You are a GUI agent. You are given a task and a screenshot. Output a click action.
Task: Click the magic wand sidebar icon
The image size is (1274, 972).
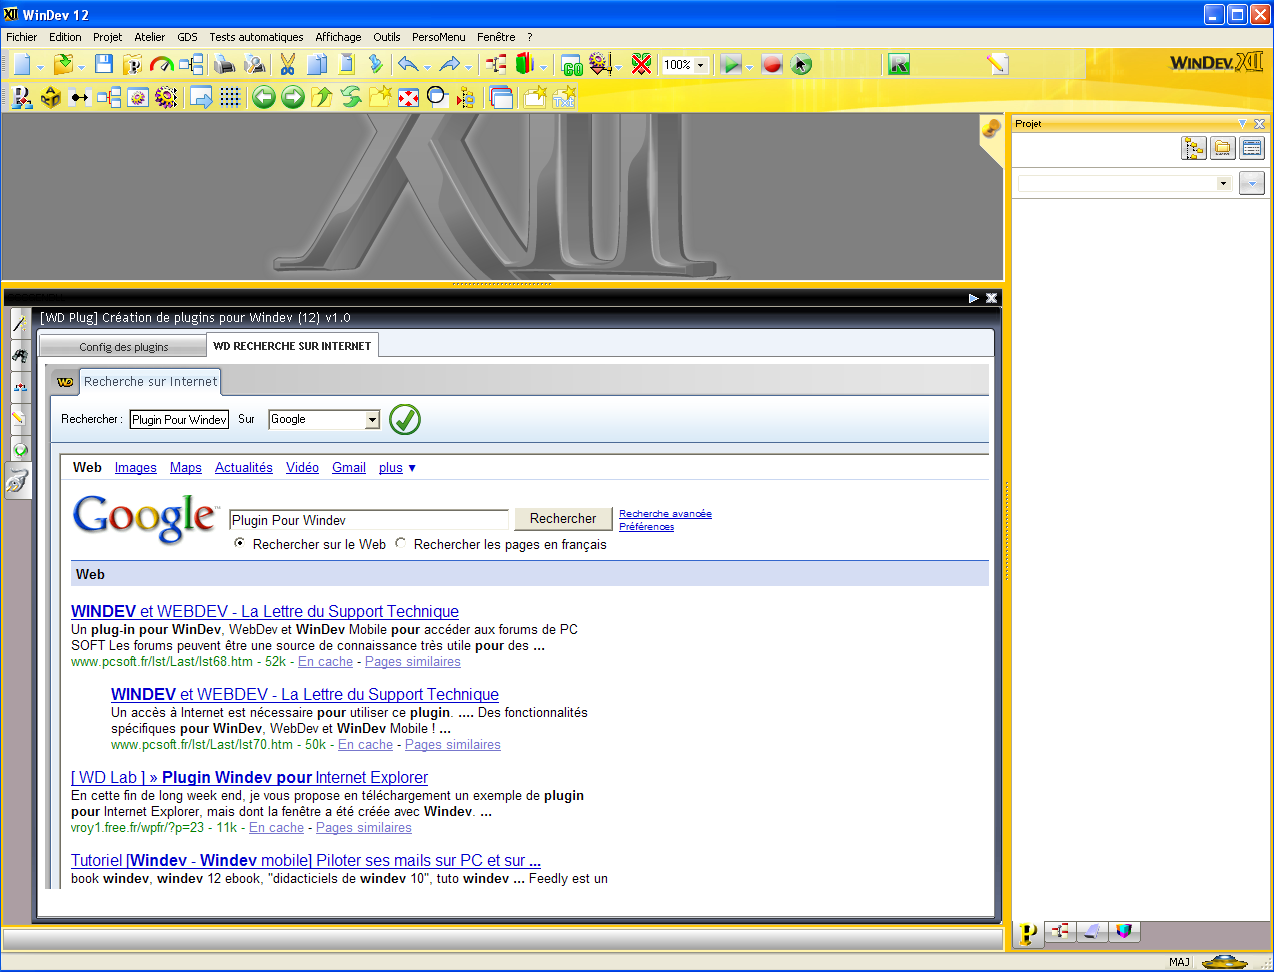[19, 324]
